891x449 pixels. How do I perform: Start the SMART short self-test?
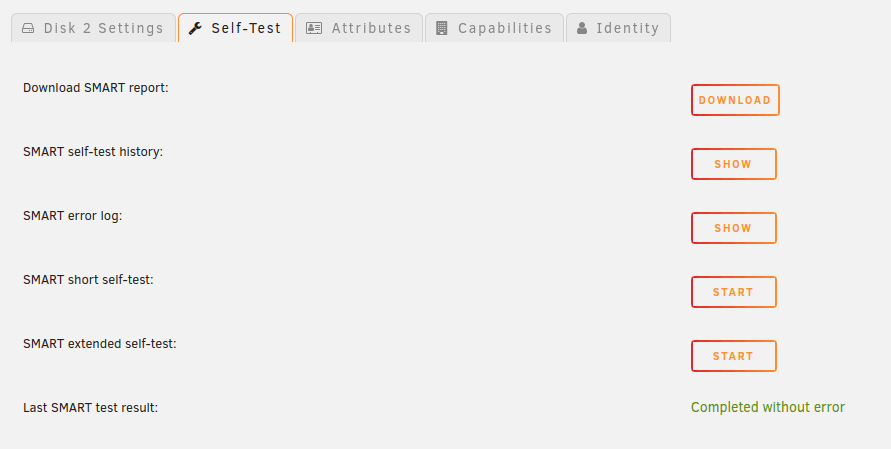[x=734, y=292]
